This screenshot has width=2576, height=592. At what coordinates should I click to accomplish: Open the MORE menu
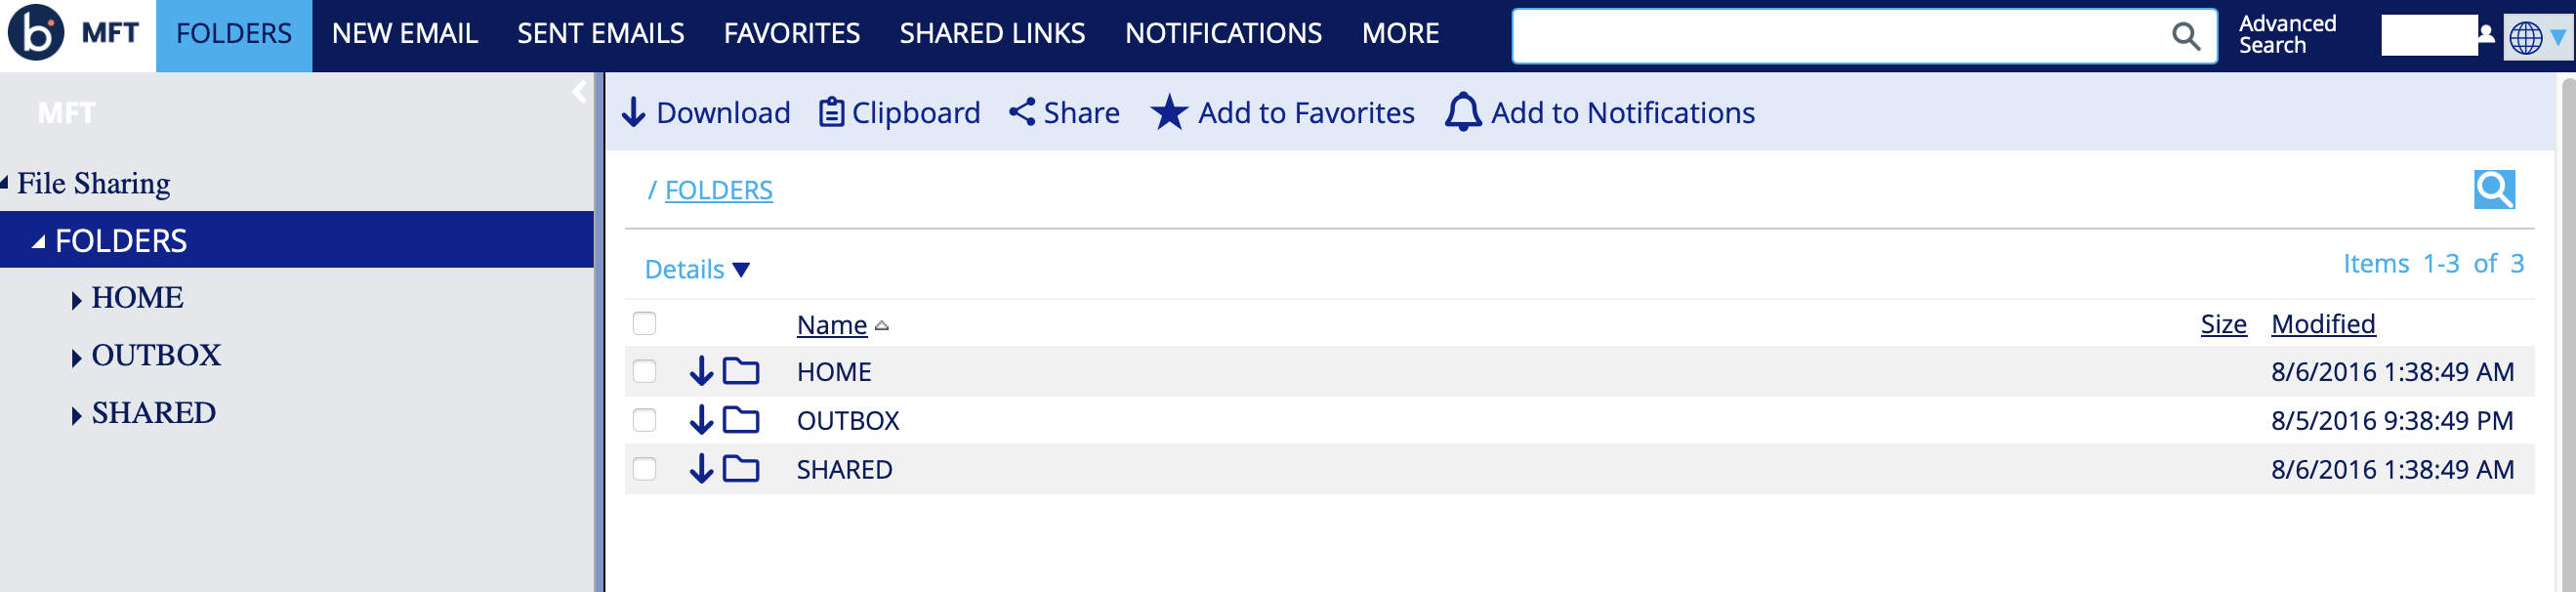[1400, 34]
